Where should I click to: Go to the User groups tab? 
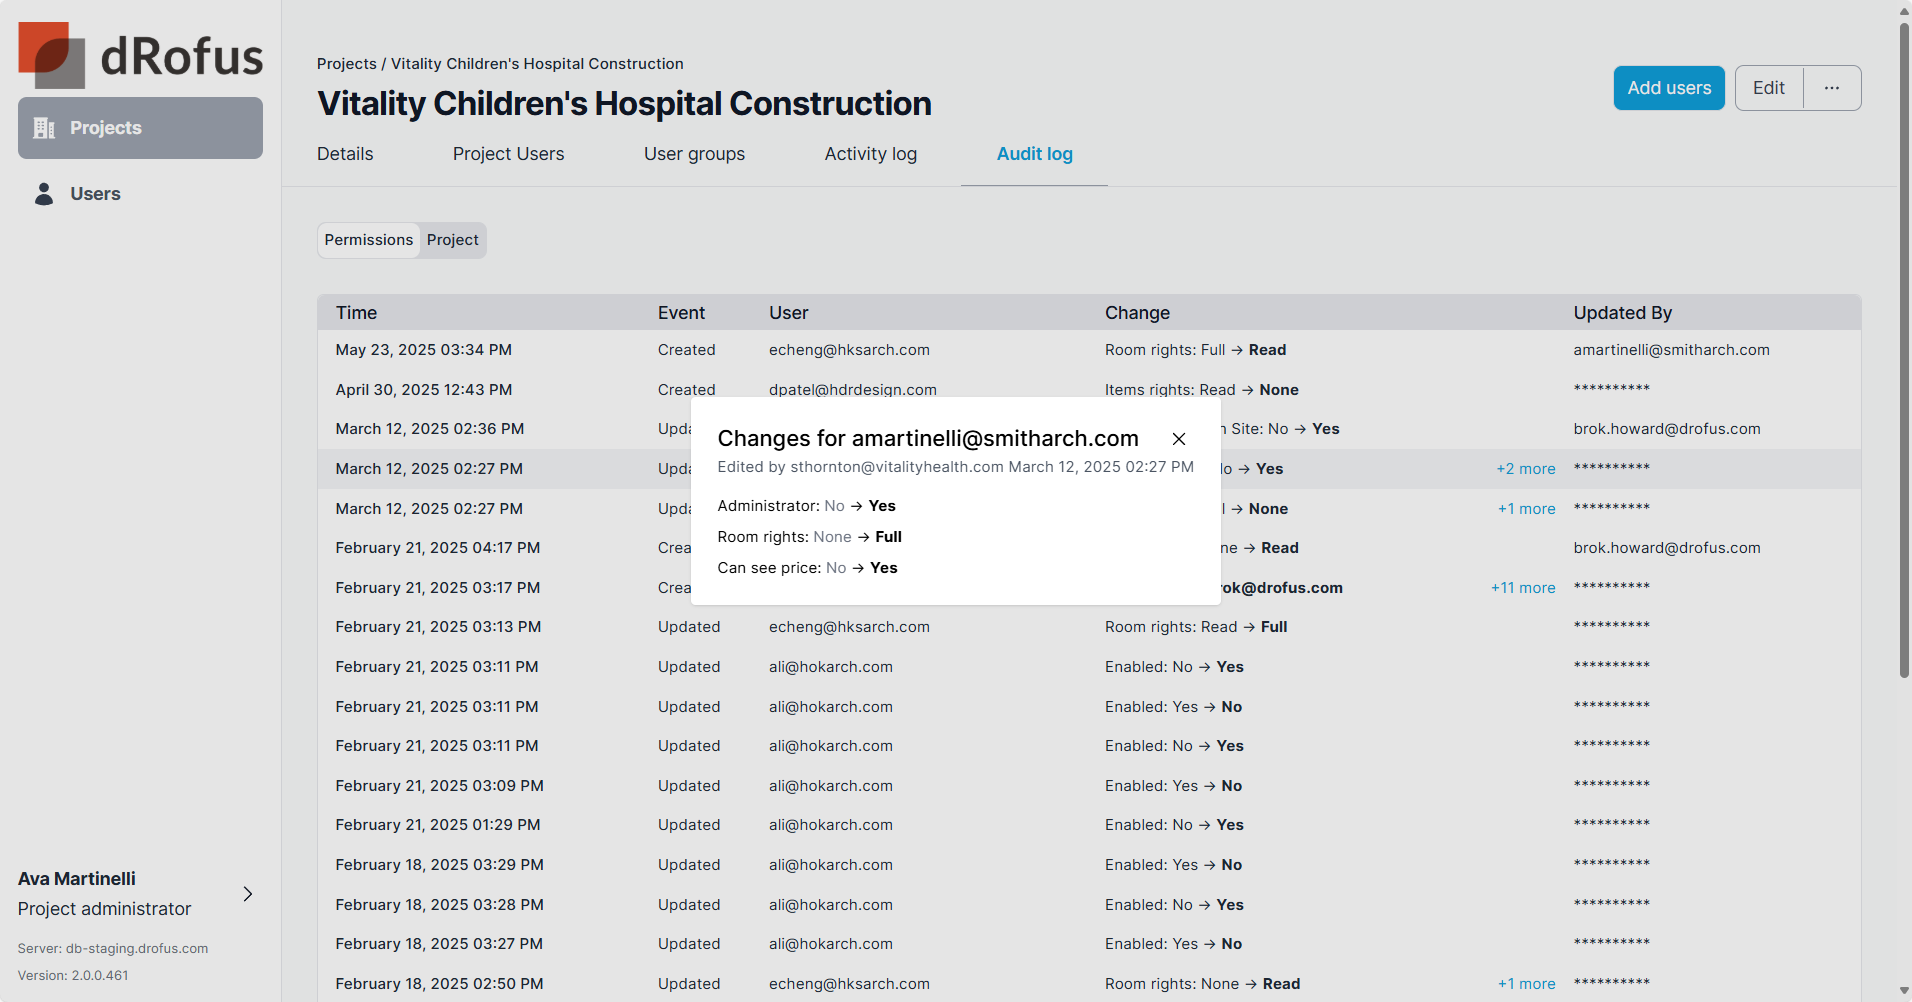tap(694, 154)
